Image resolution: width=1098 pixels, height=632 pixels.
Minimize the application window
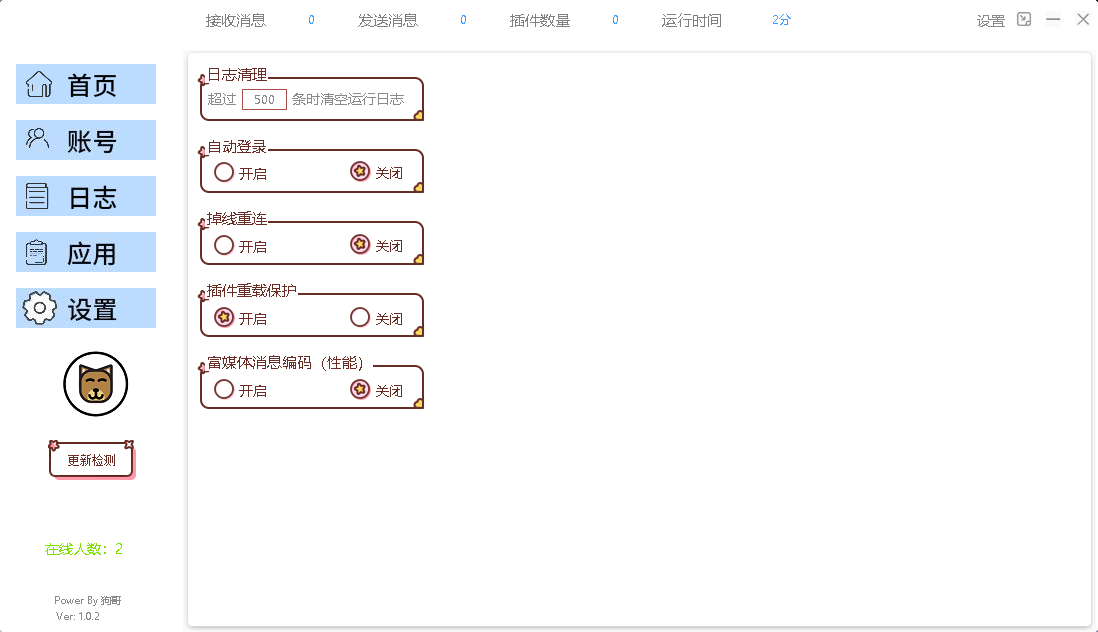(1053, 19)
